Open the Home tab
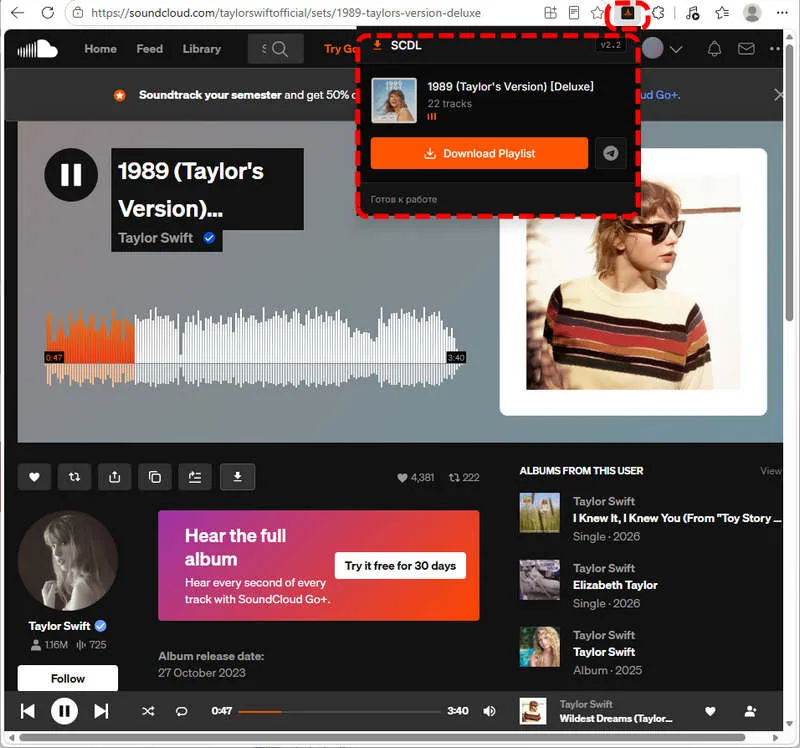The image size is (800, 748). click(101, 49)
